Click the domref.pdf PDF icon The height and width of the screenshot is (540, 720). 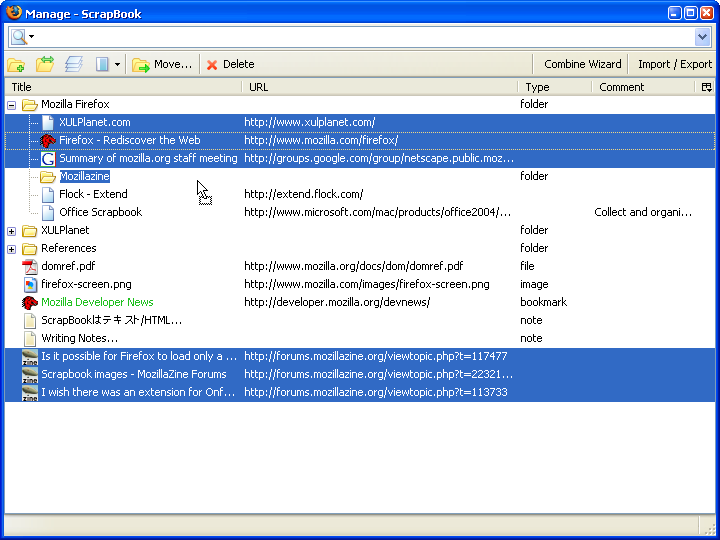30,267
